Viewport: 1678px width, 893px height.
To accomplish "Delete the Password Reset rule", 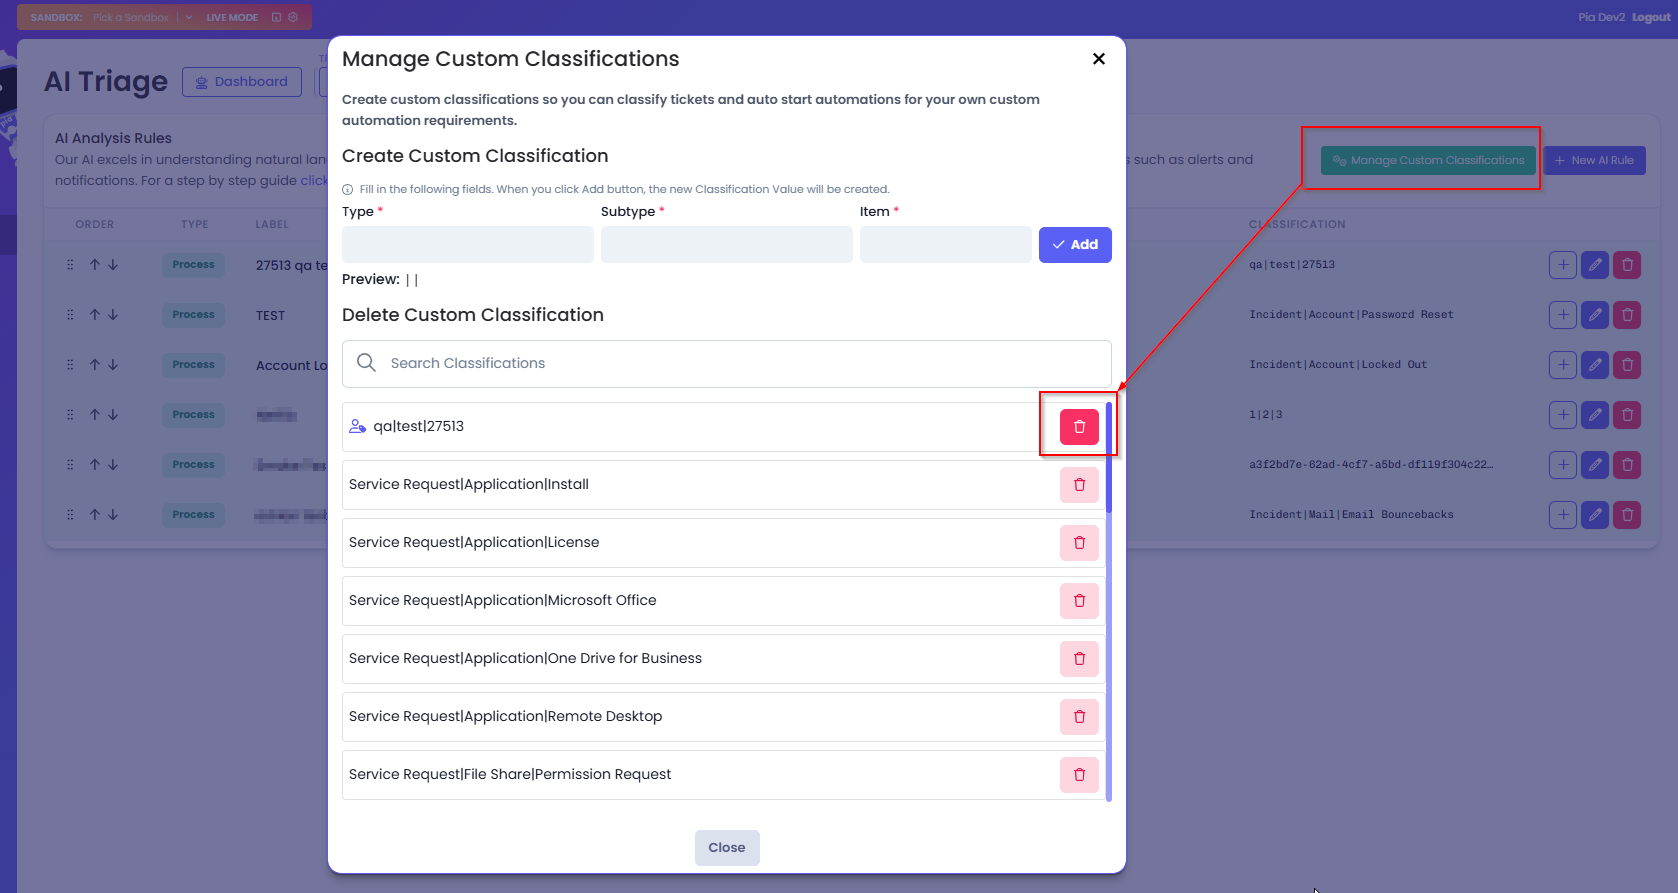I will pyautogui.click(x=1627, y=315).
